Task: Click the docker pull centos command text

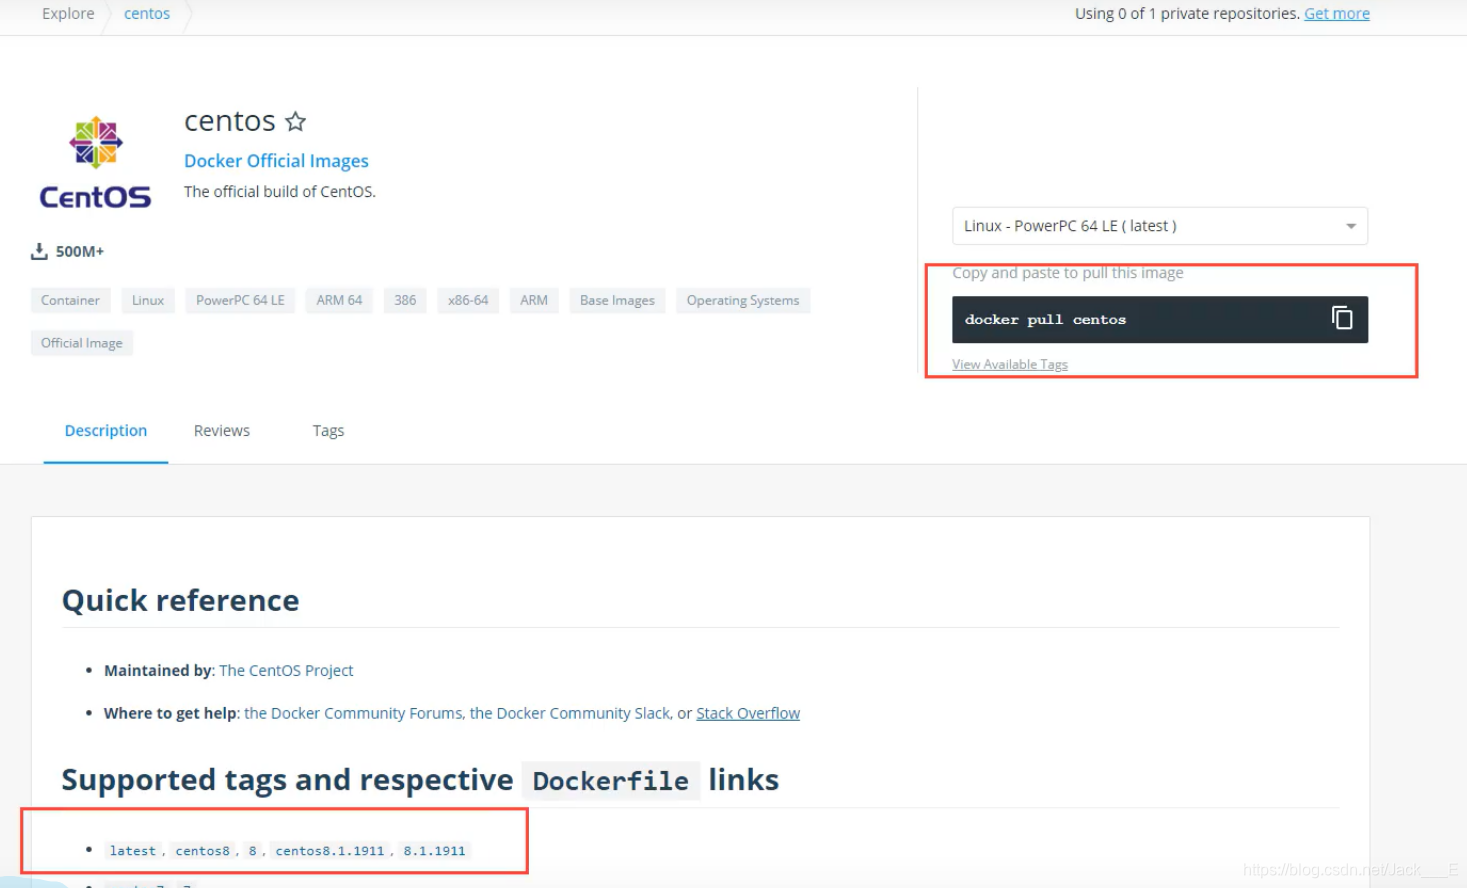Action: [1045, 320]
